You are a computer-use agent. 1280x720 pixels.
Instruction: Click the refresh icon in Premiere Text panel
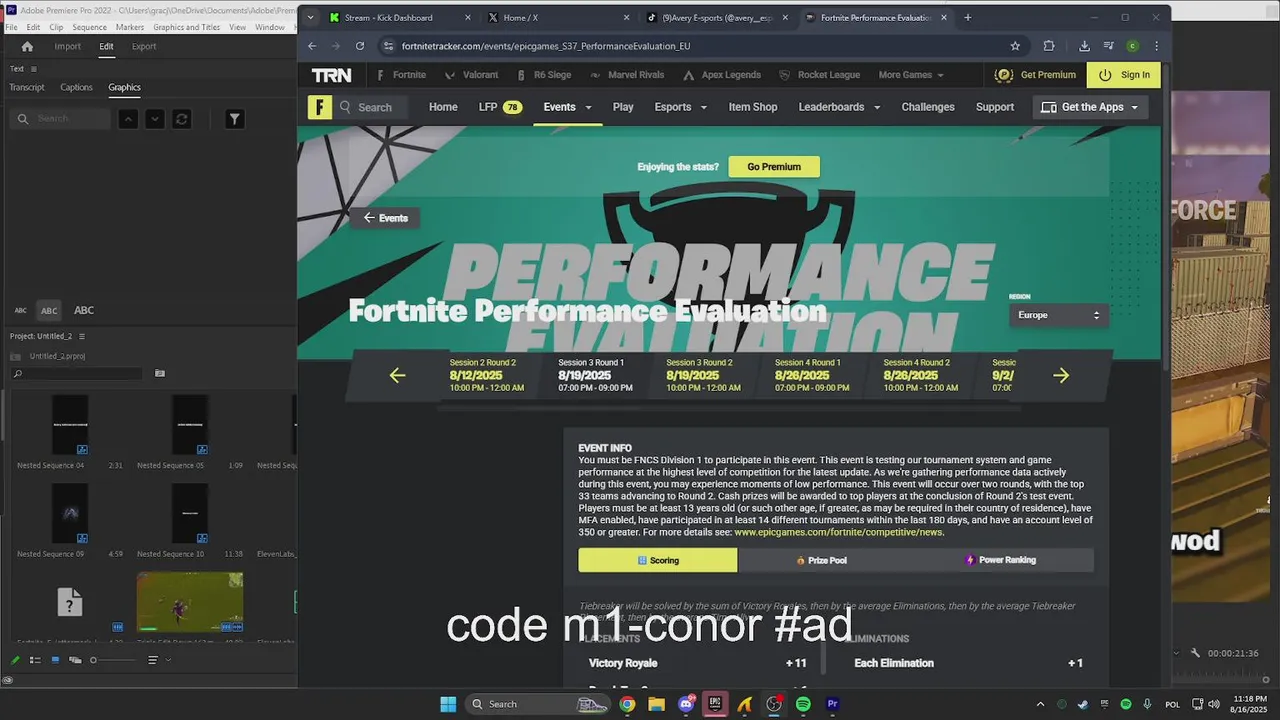pos(181,119)
